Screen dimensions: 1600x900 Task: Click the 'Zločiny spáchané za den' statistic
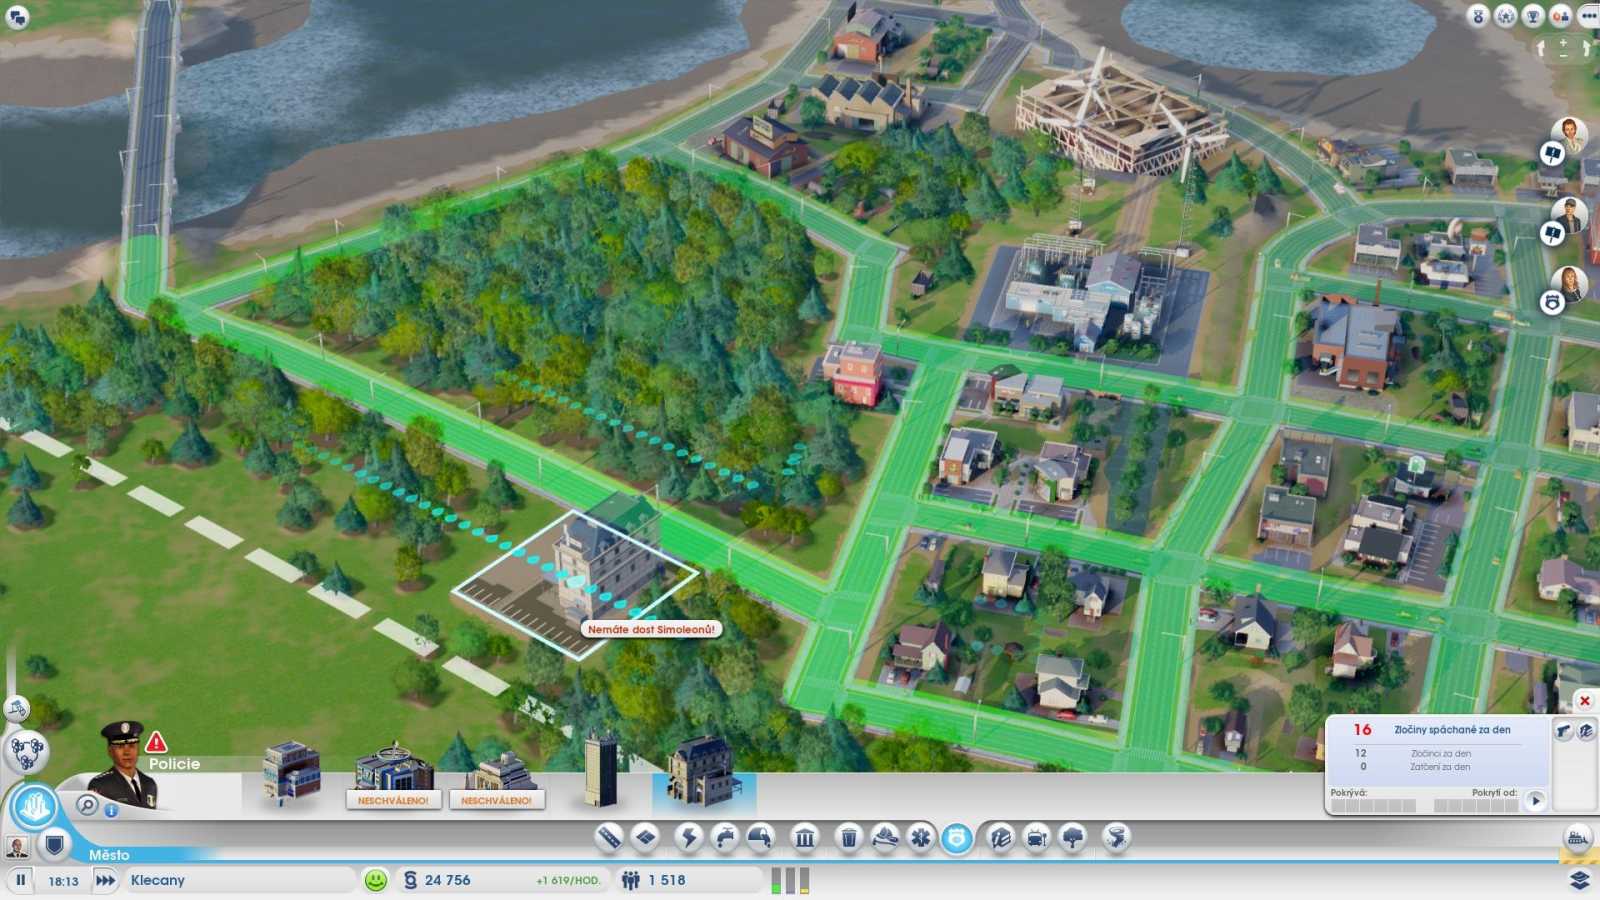(x=1452, y=730)
